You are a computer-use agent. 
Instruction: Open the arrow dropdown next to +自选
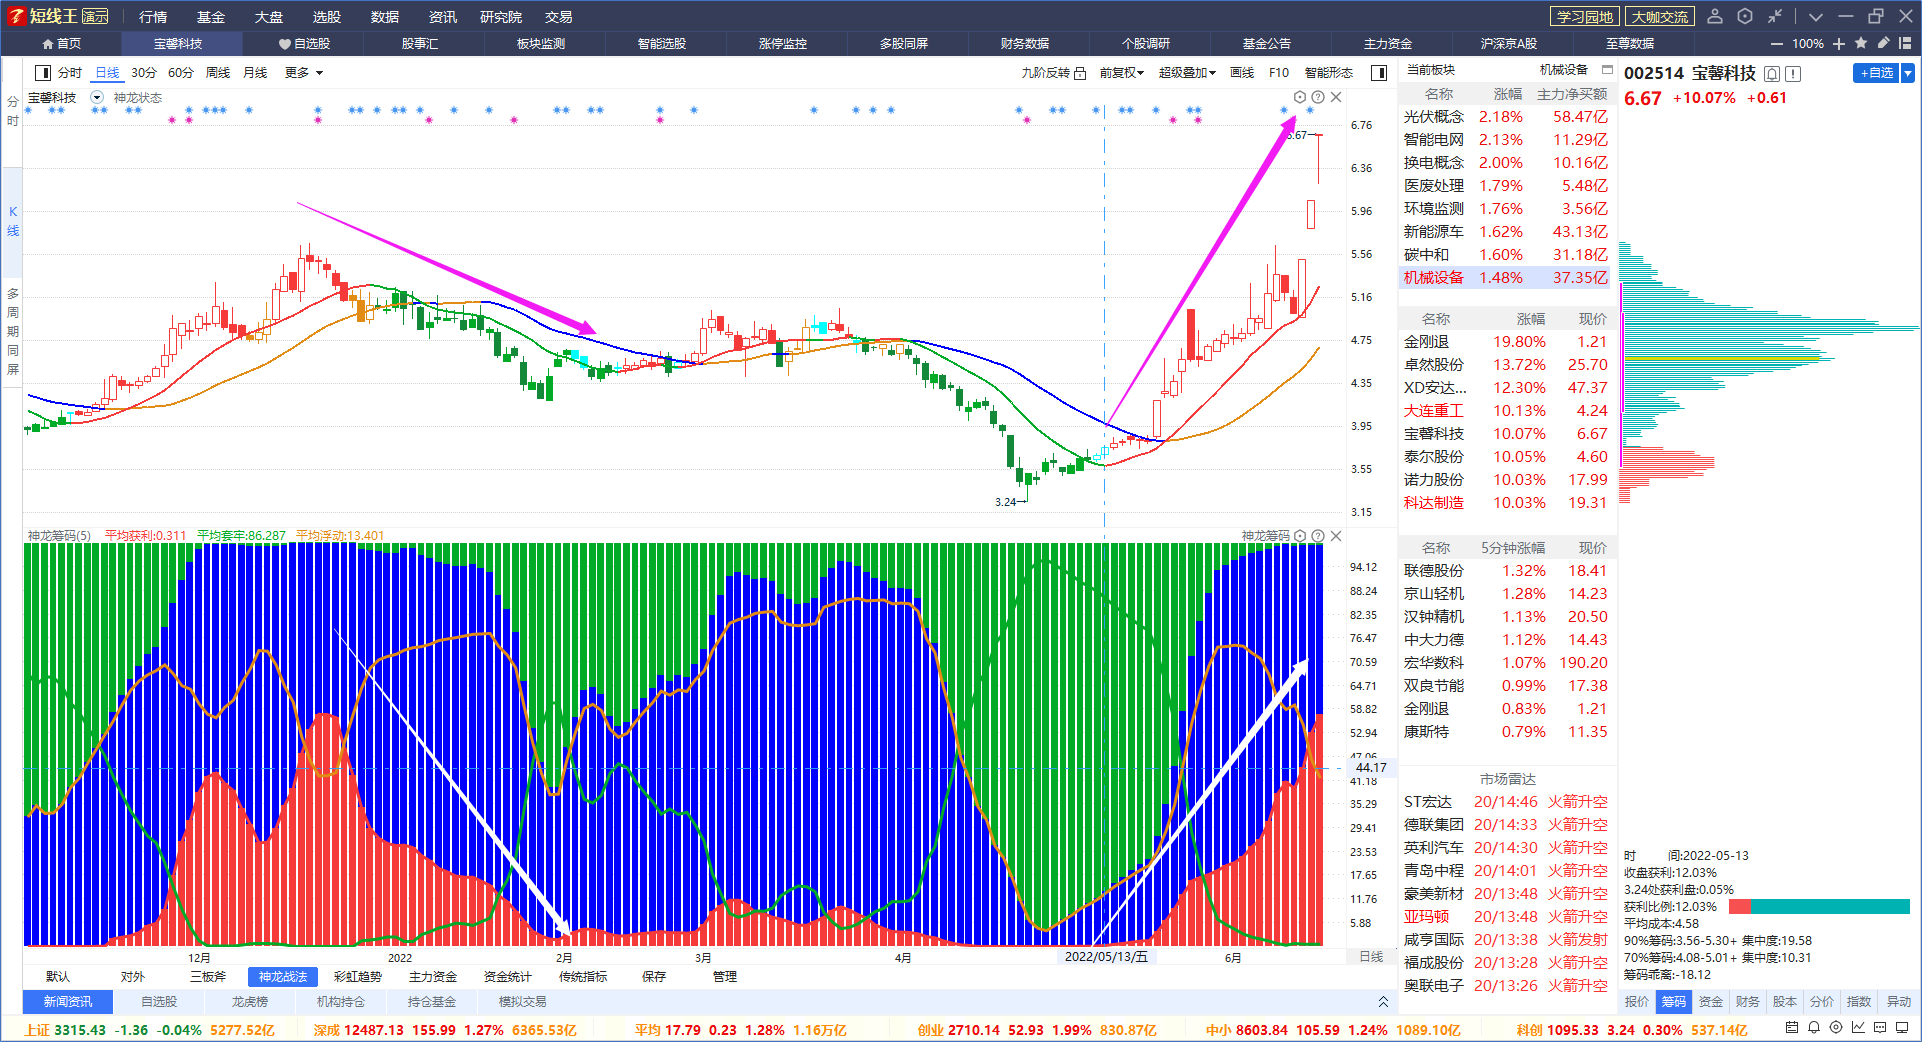point(1908,73)
